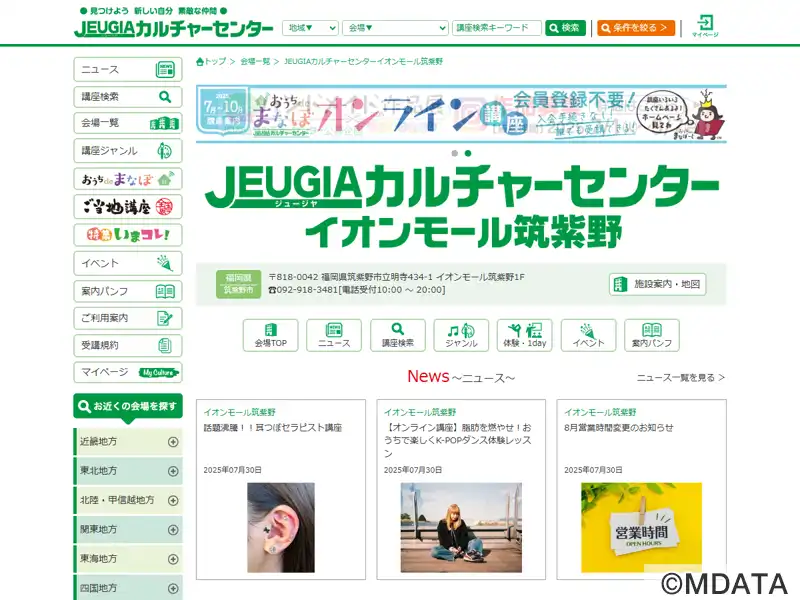Open the 8月営業時間変更のお知らせ news title
The width and height of the screenshot is (800, 600).
[x=618, y=428]
